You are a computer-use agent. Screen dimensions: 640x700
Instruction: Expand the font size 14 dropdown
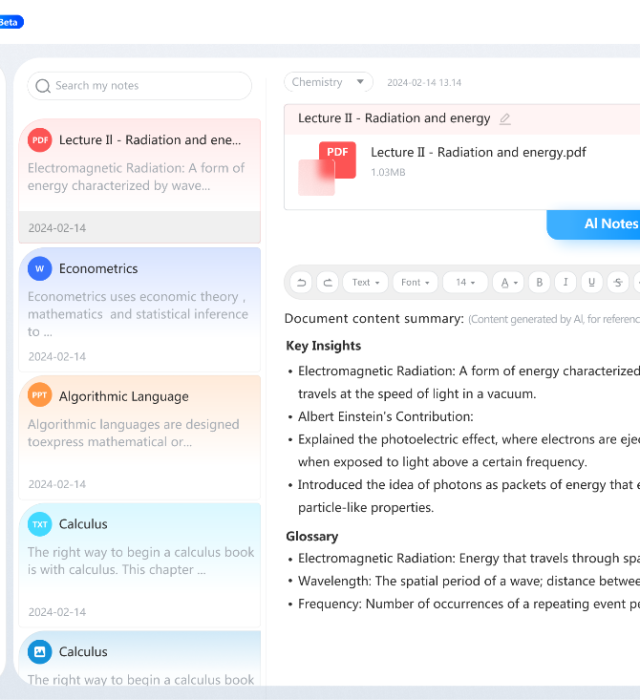click(x=465, y=283)
